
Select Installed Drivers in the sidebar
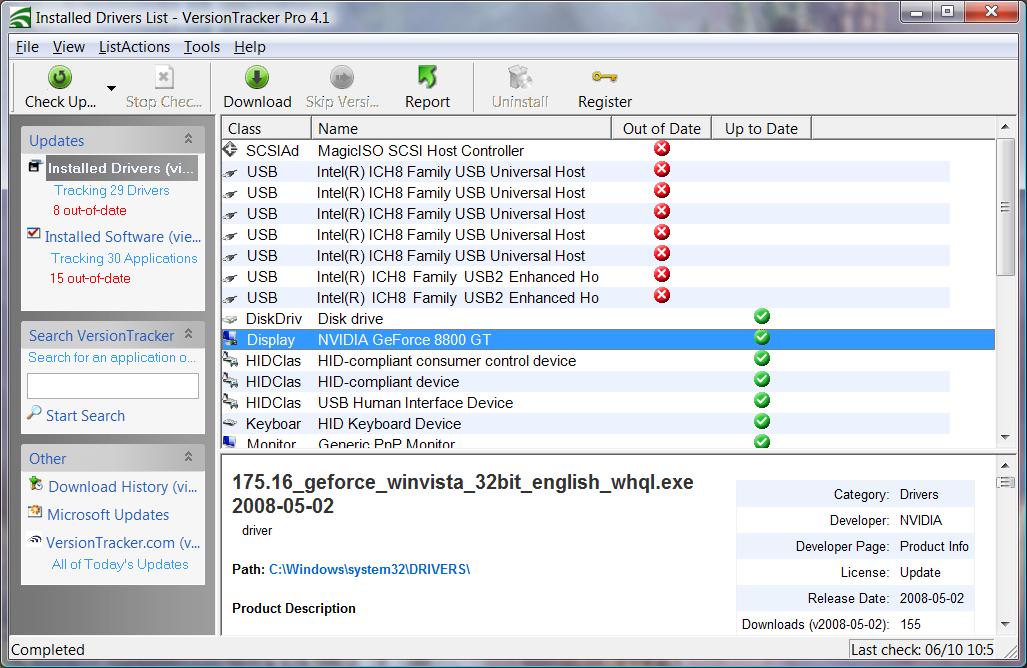tap(121, 168)
